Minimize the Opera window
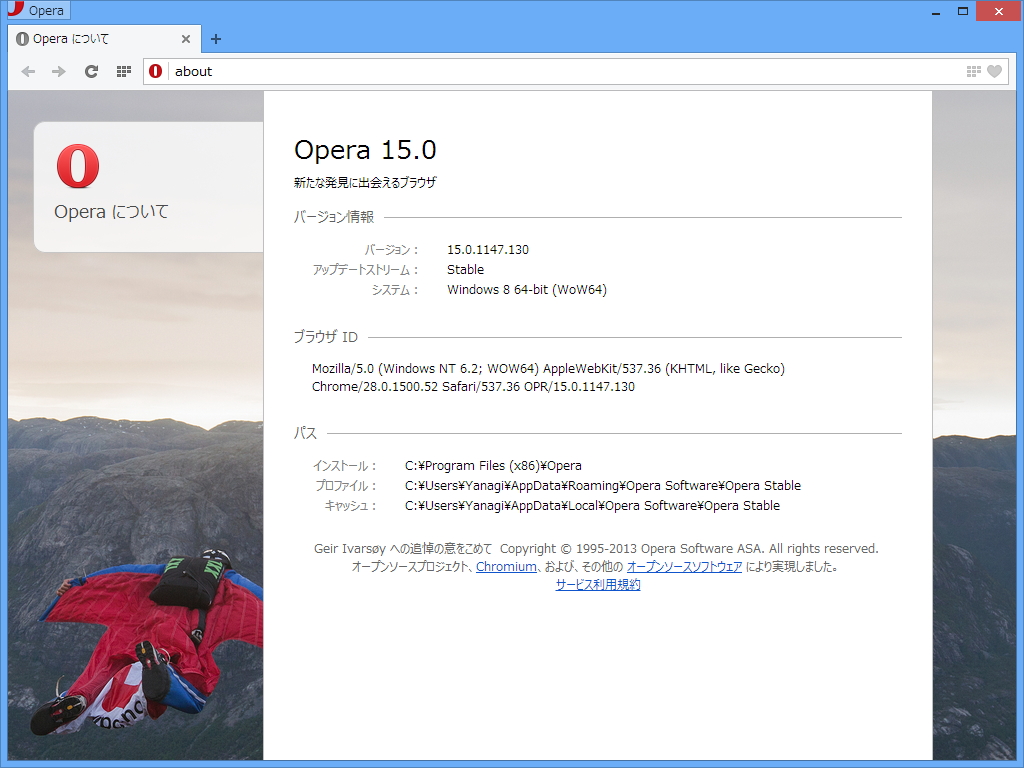 934,11
